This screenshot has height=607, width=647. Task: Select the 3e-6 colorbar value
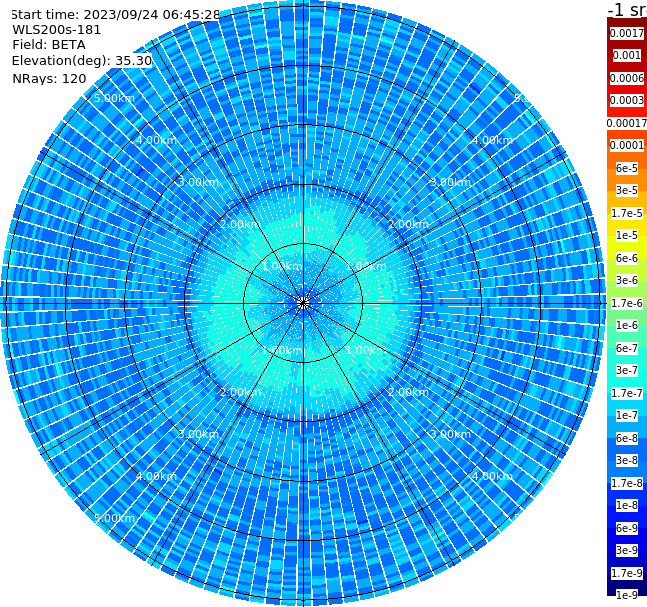627,280
